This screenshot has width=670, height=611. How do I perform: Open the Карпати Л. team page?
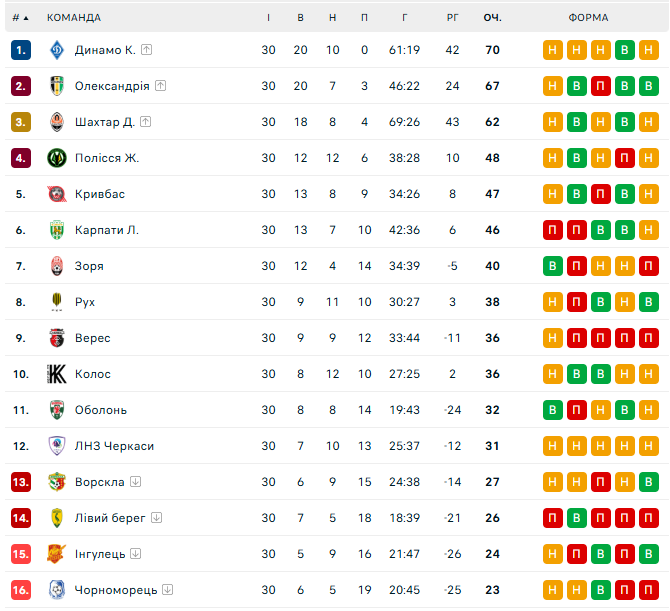point(107,230)
